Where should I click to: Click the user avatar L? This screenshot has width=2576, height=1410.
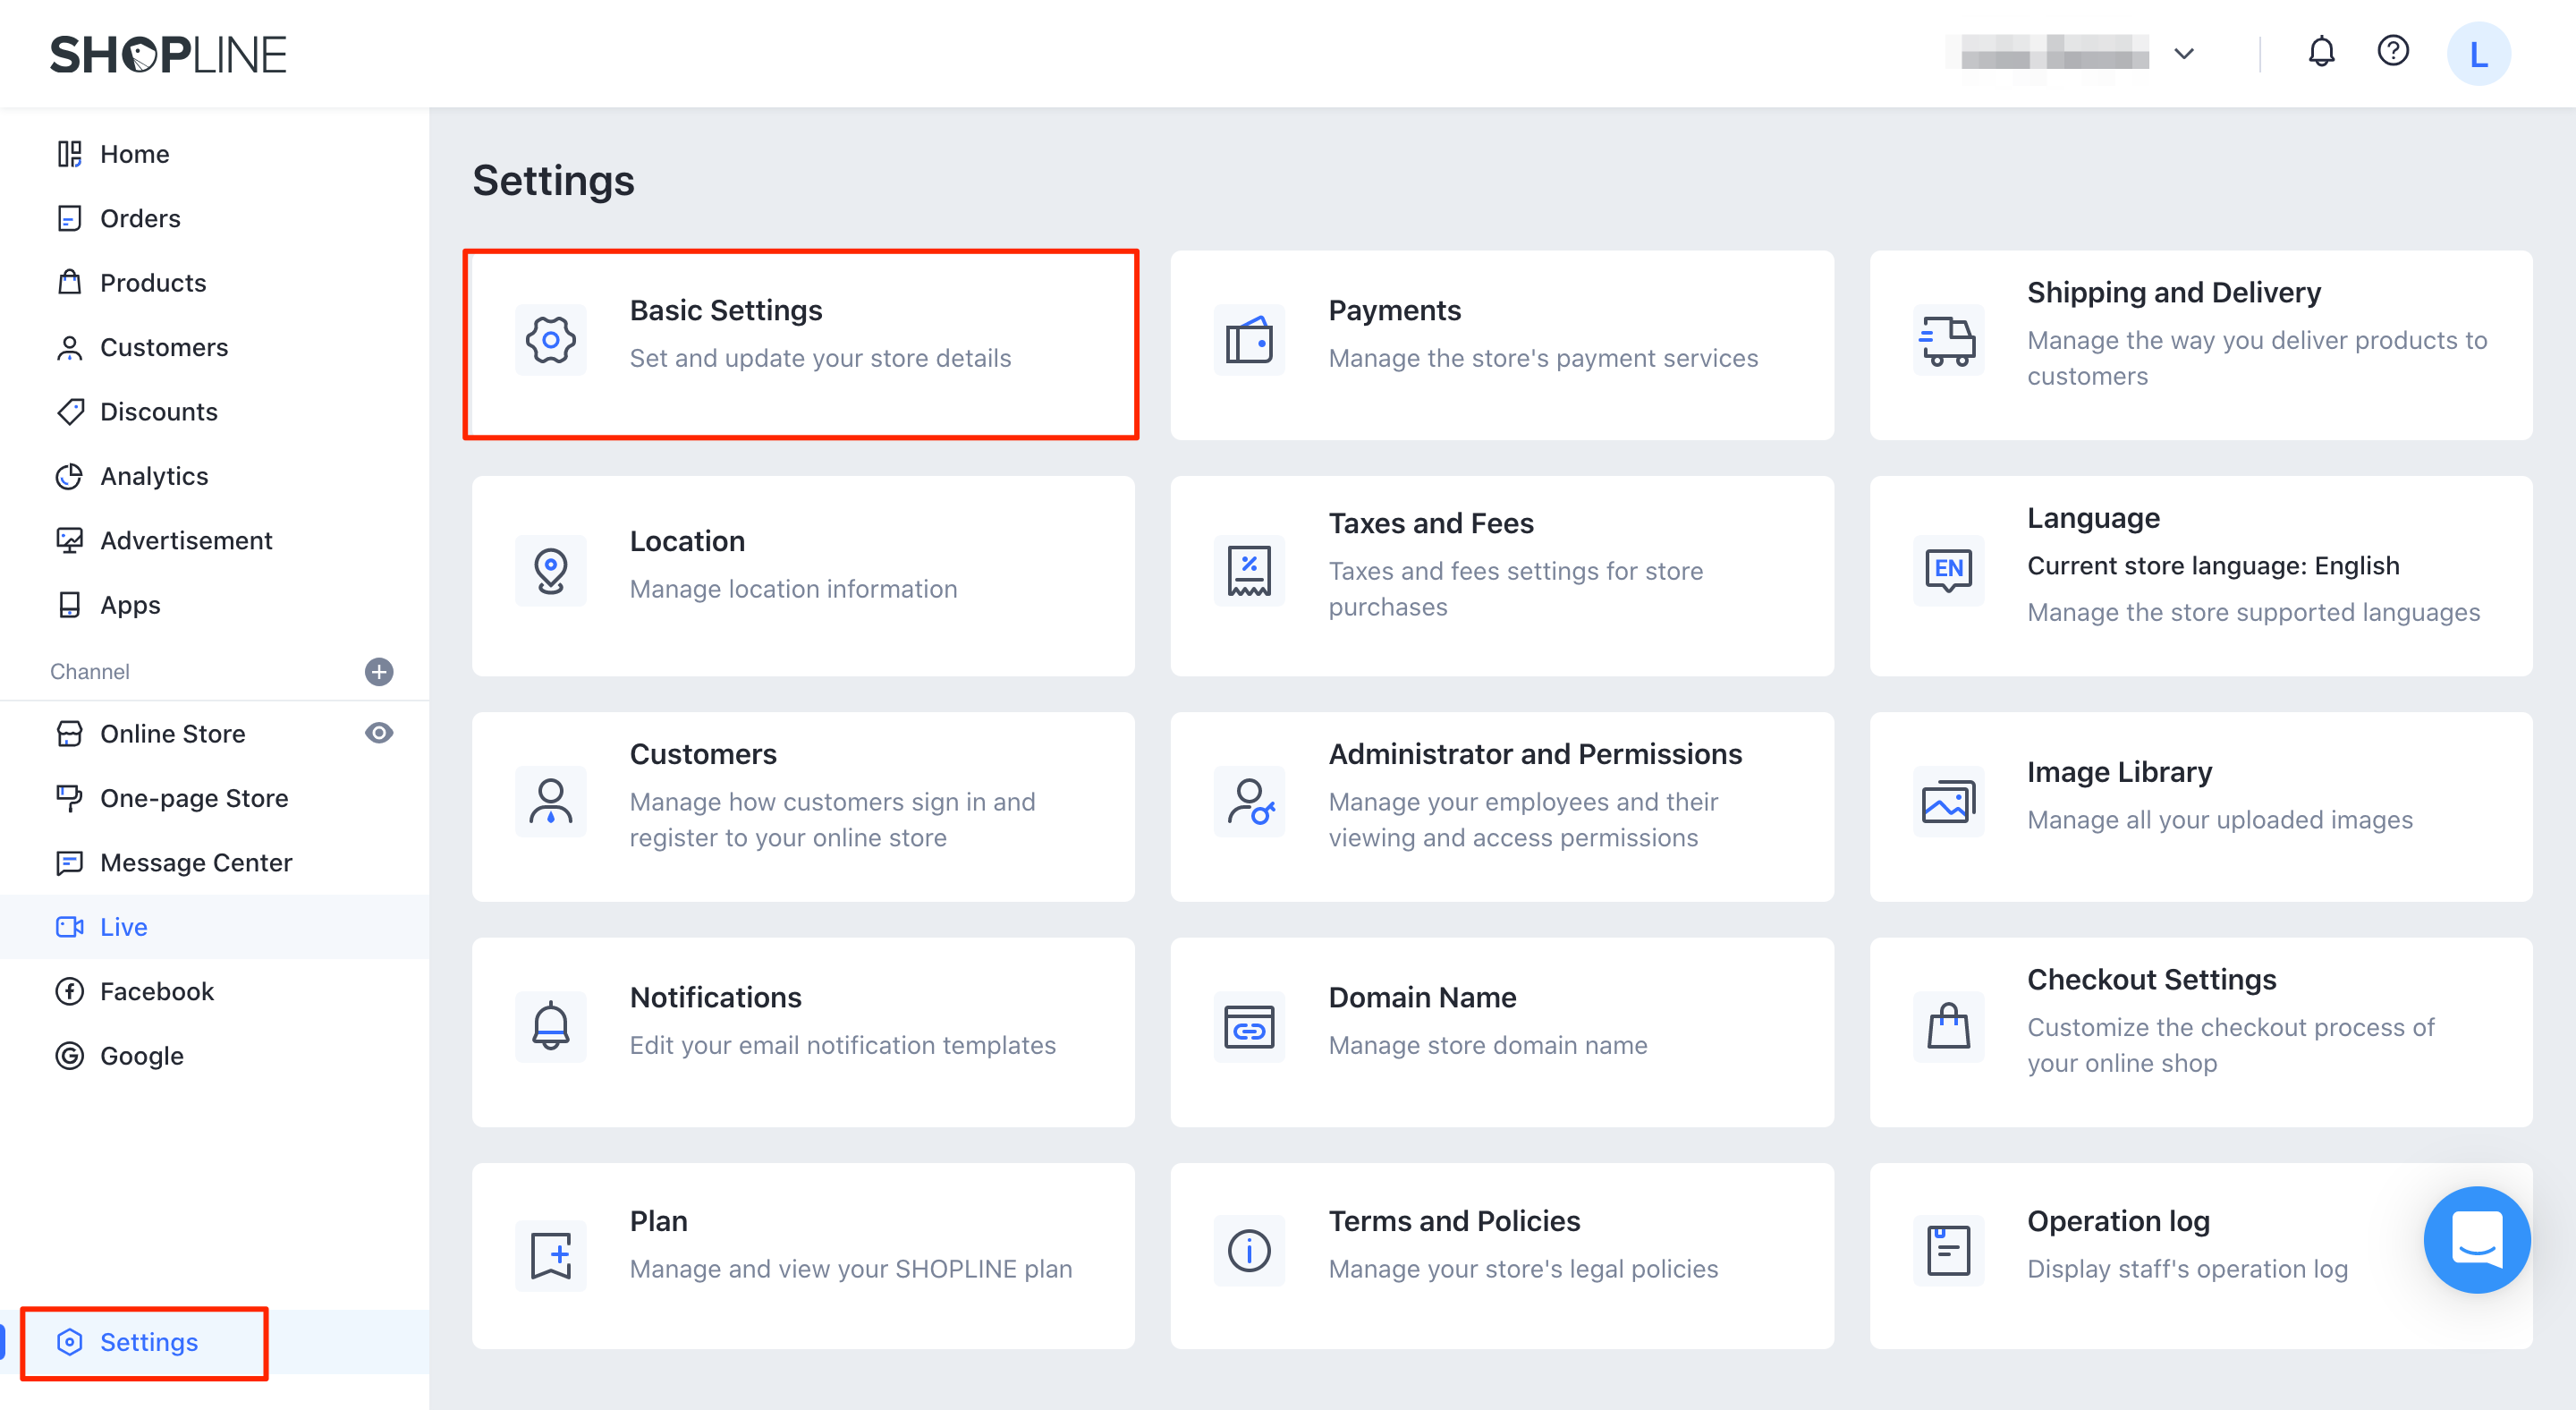pyautogui.click(x=2478, y=53)
